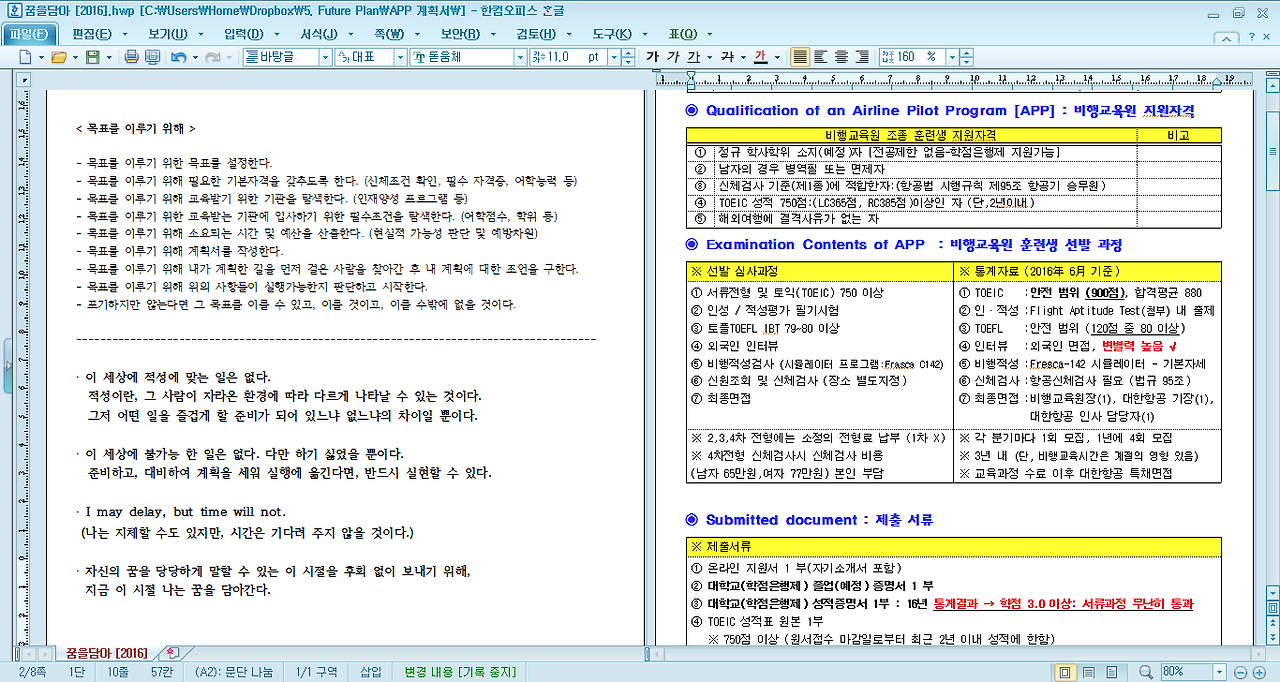The height and width of the screenshot is (682, 1280).
Task: Open the 입력(D) menu
Action: point(244,34)
